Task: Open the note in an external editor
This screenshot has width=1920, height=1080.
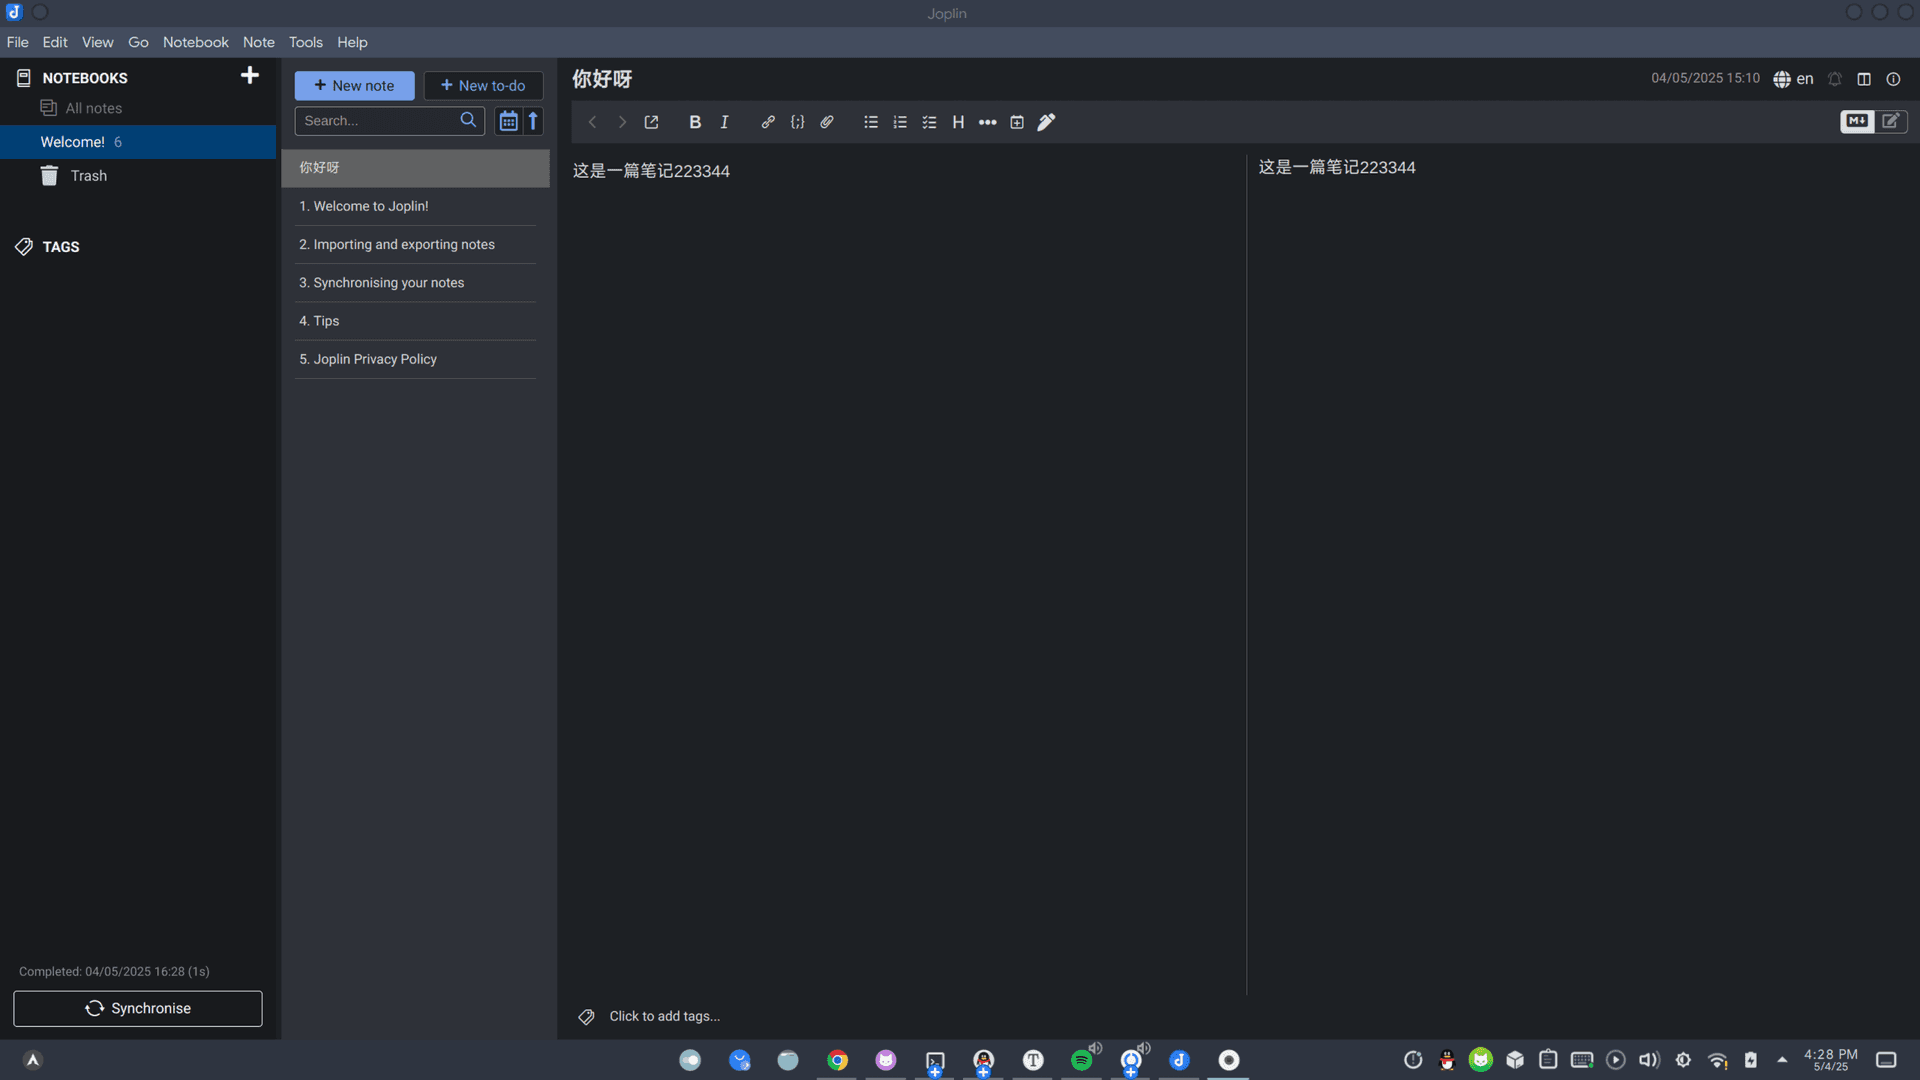Action: click(651, 122)
